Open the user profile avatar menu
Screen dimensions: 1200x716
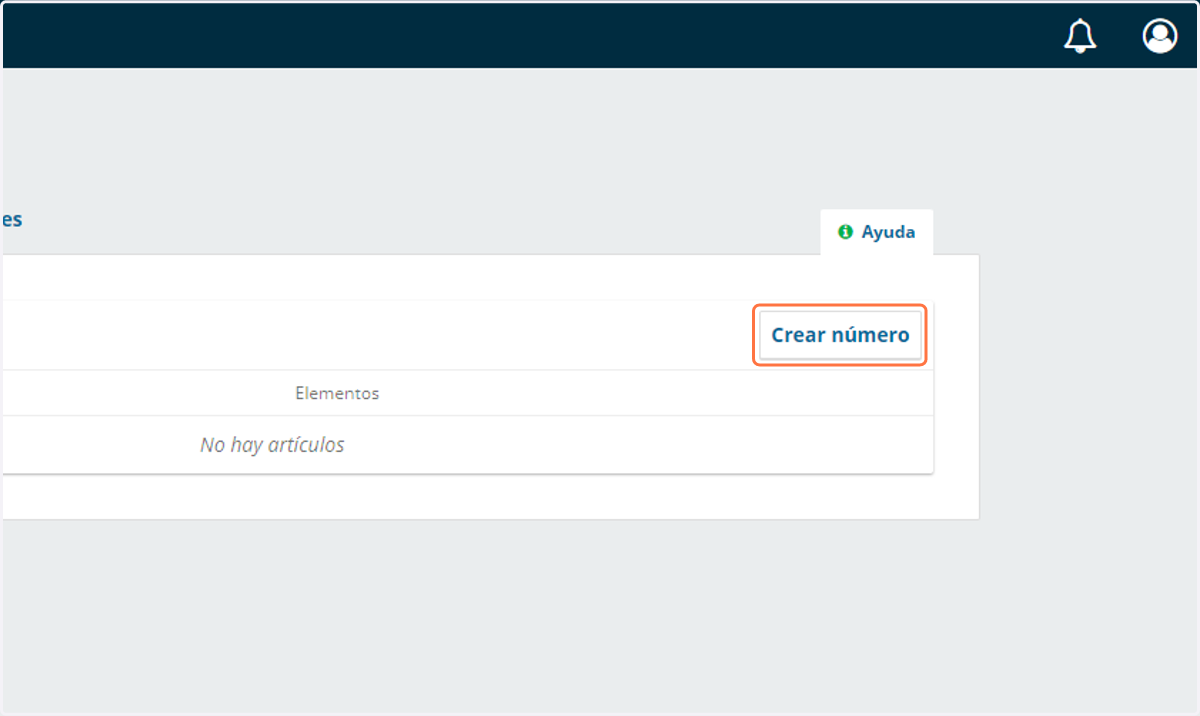1160,36
